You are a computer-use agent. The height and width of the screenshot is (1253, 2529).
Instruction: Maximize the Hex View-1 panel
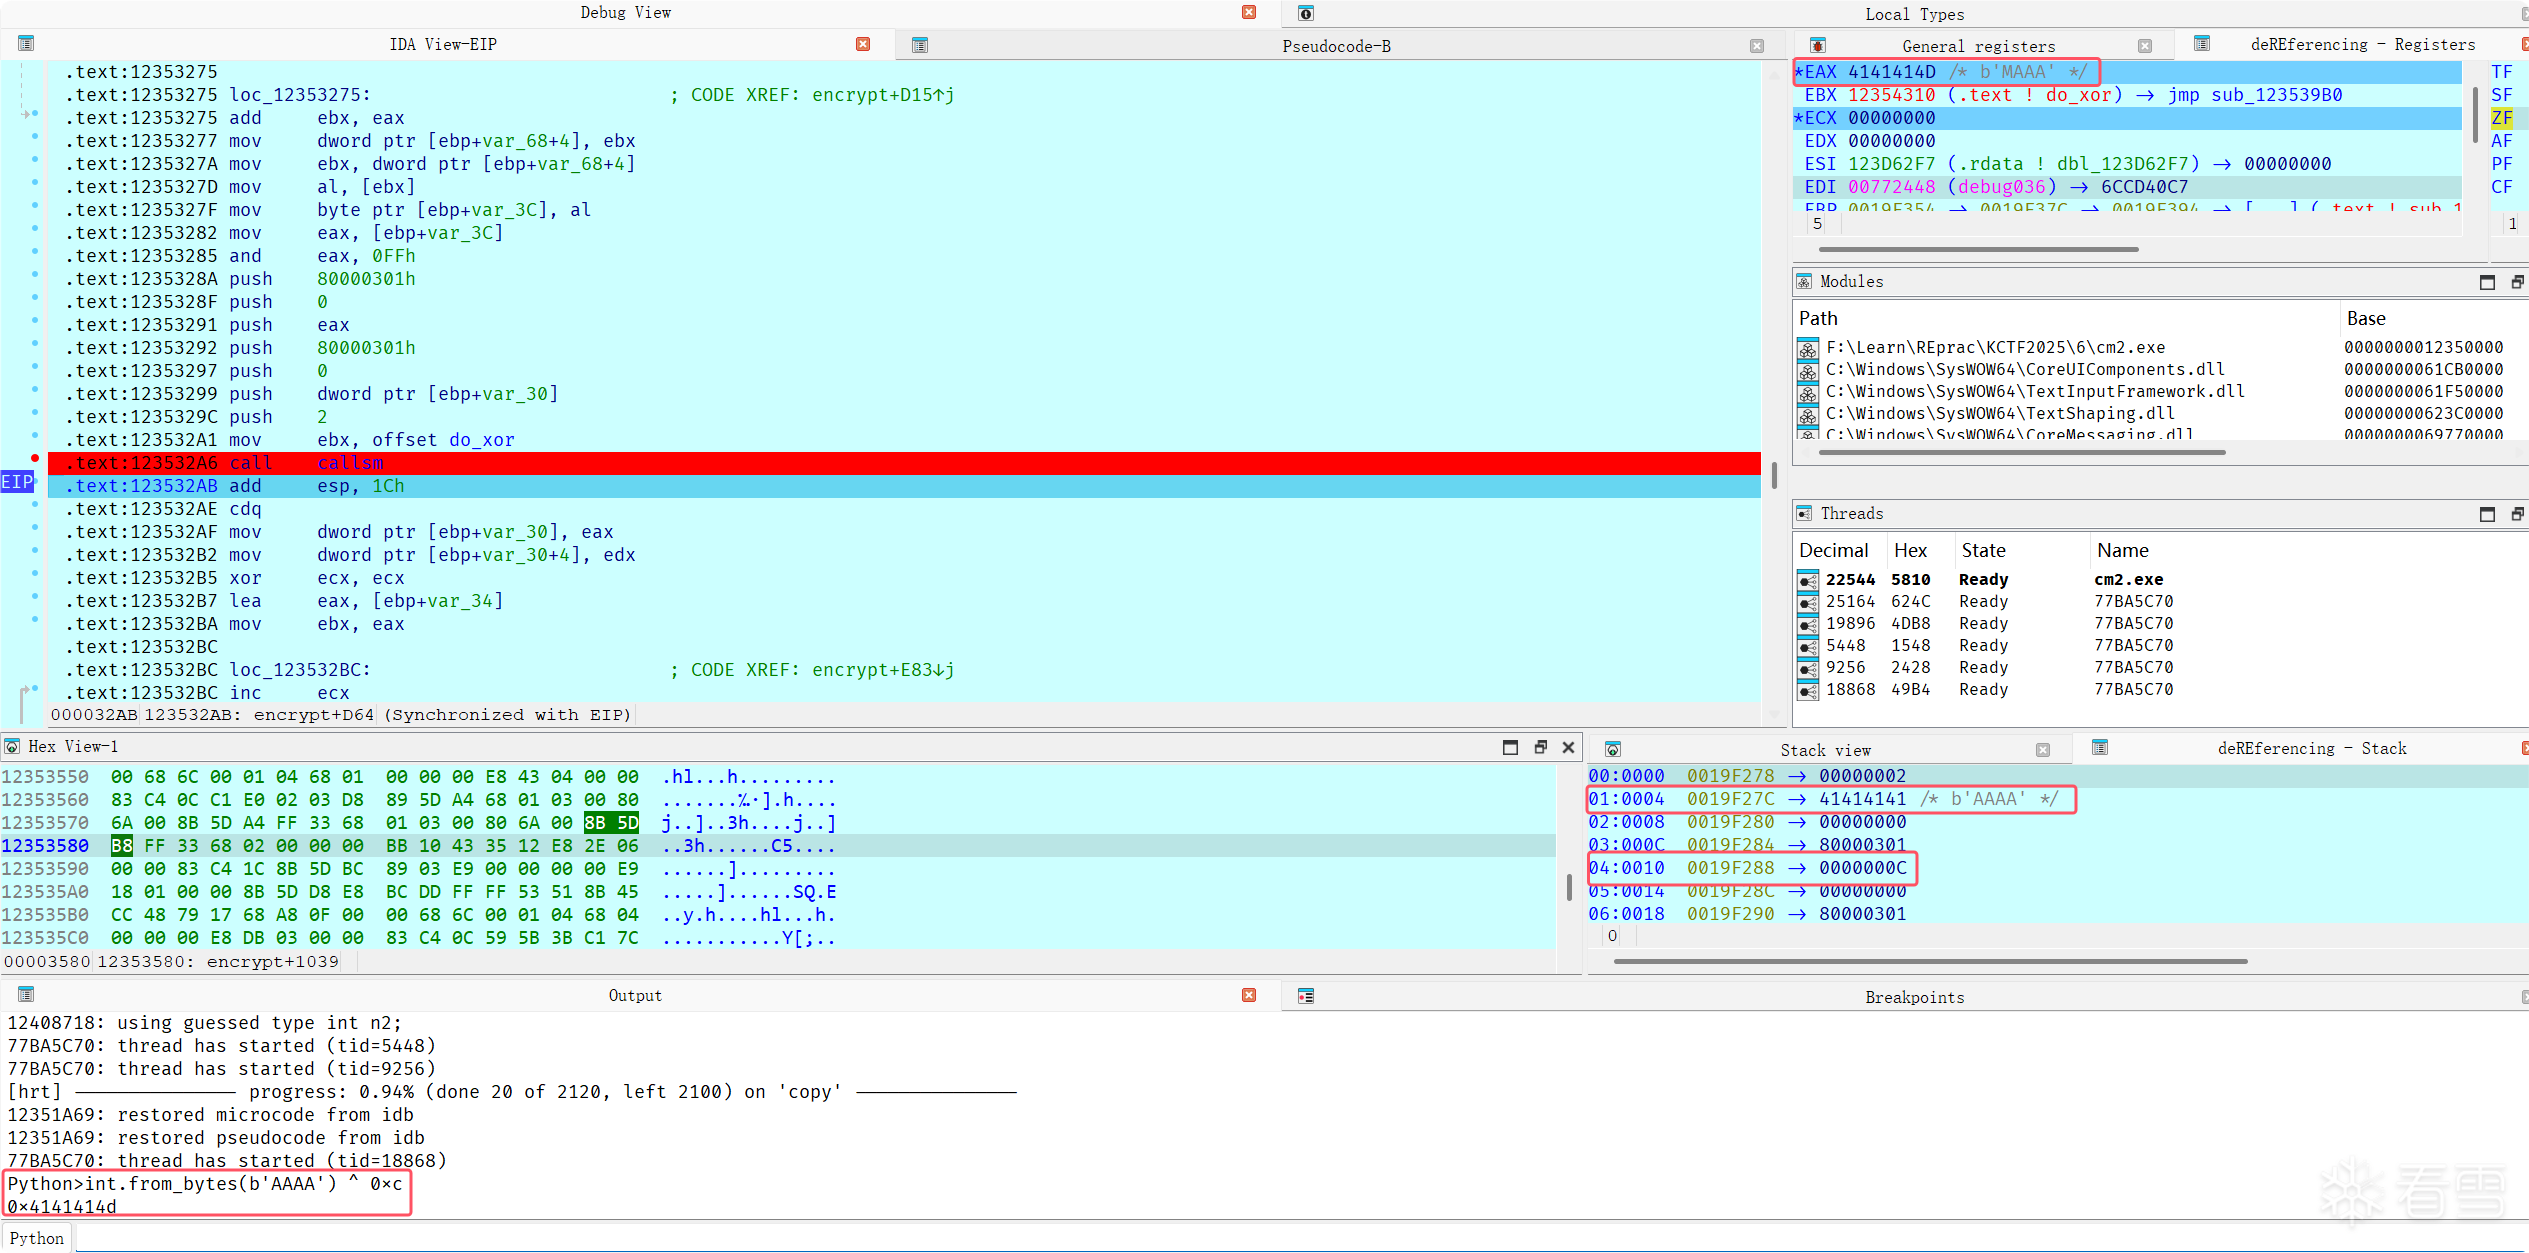[1510, 747]
